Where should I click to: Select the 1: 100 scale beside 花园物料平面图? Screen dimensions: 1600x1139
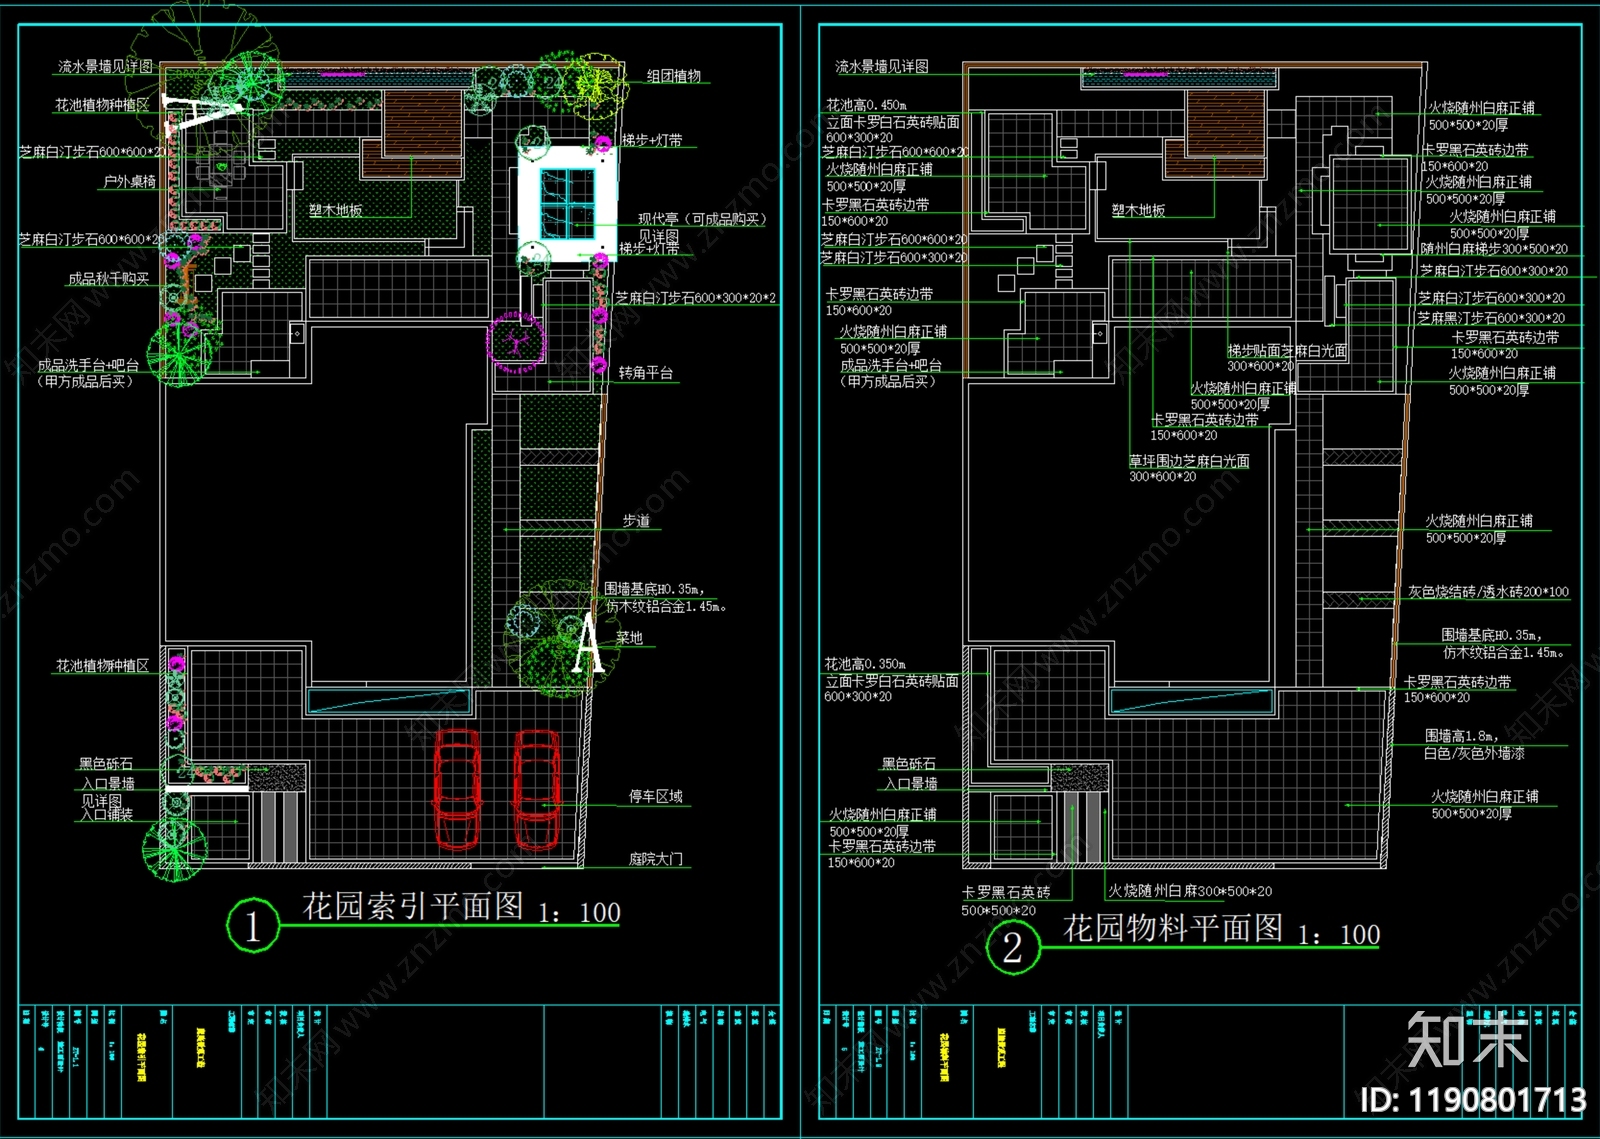point(1339,935)
